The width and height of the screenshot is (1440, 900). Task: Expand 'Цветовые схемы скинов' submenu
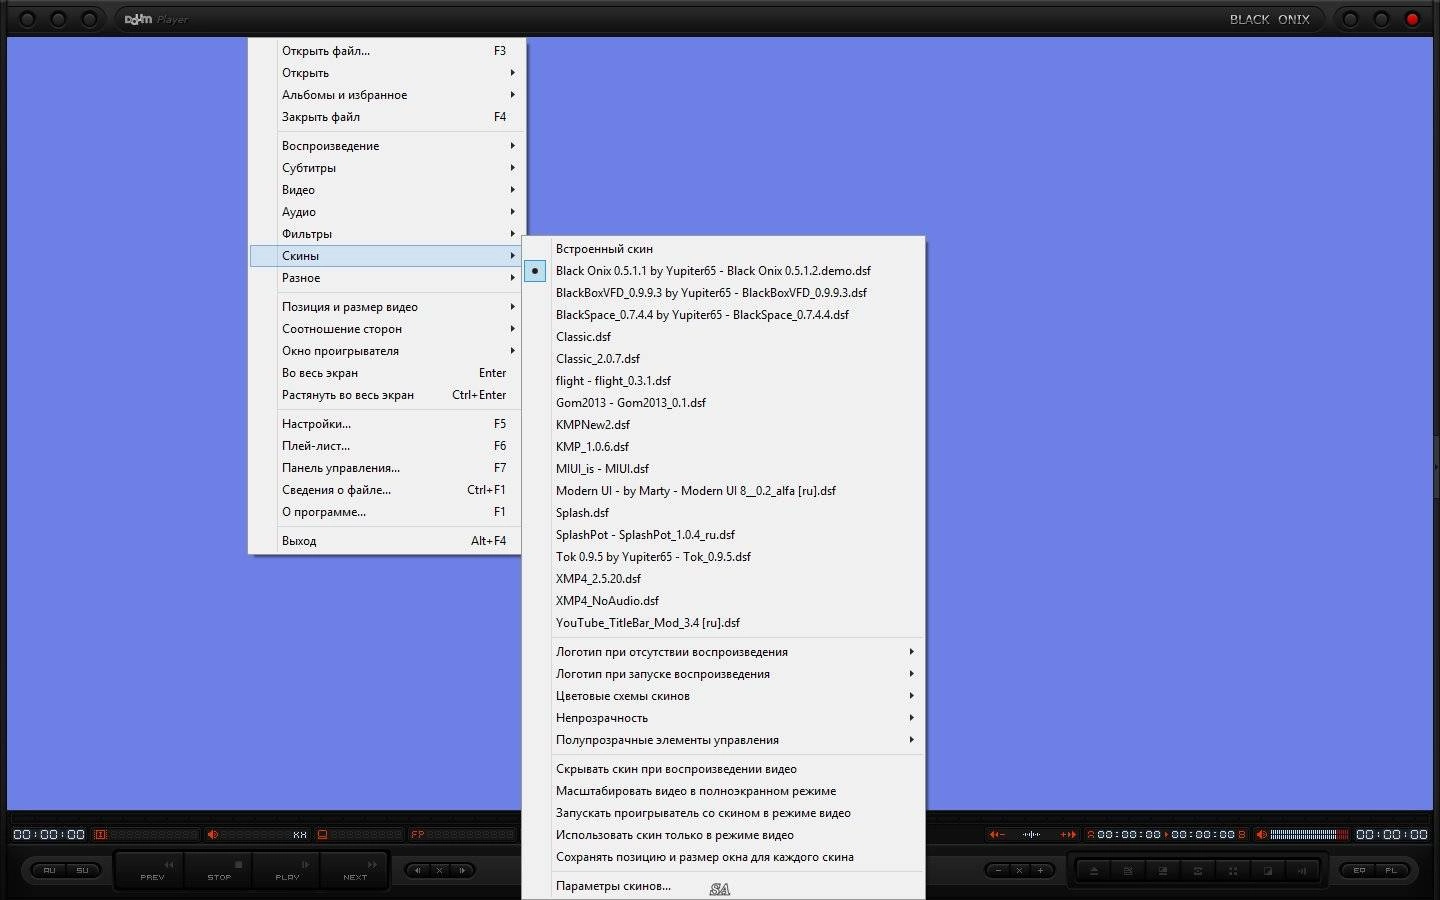click(723, 696)
